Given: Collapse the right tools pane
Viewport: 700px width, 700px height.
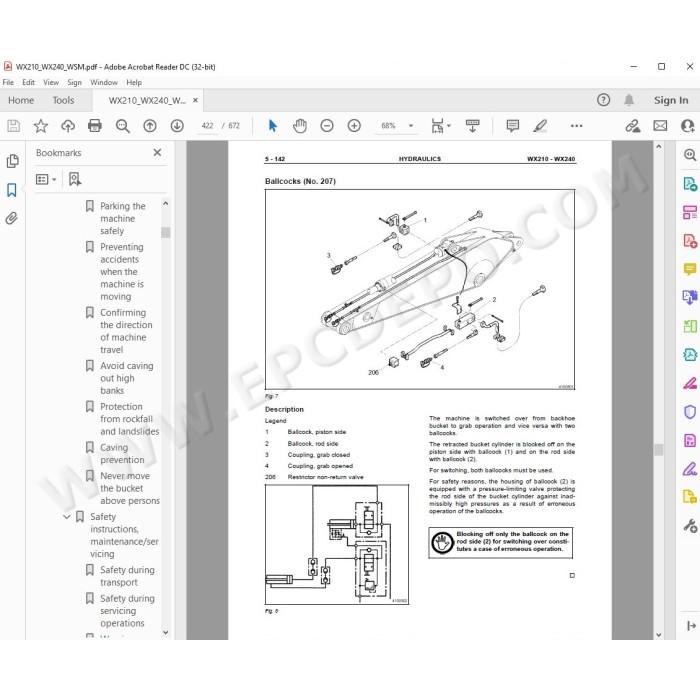Looking at the screenshot, I should tap(691, 626).
